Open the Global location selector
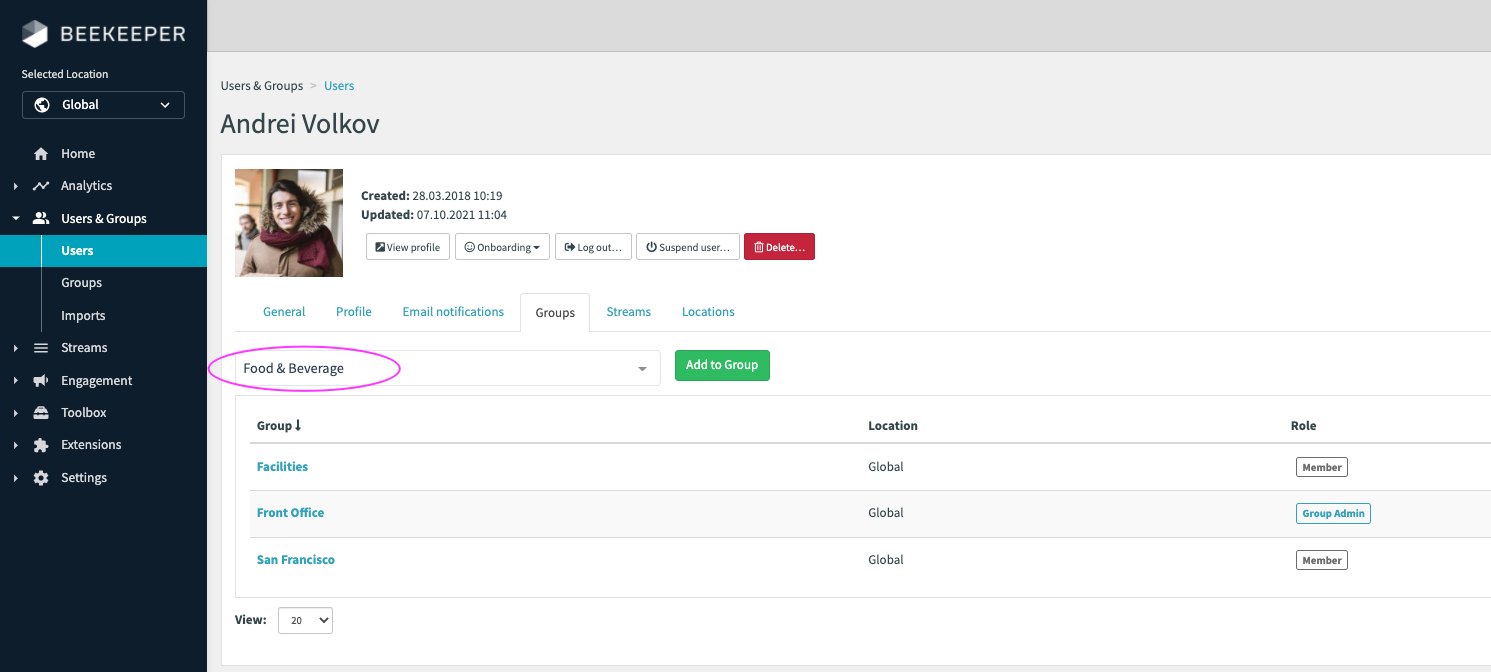 point(103,104)
